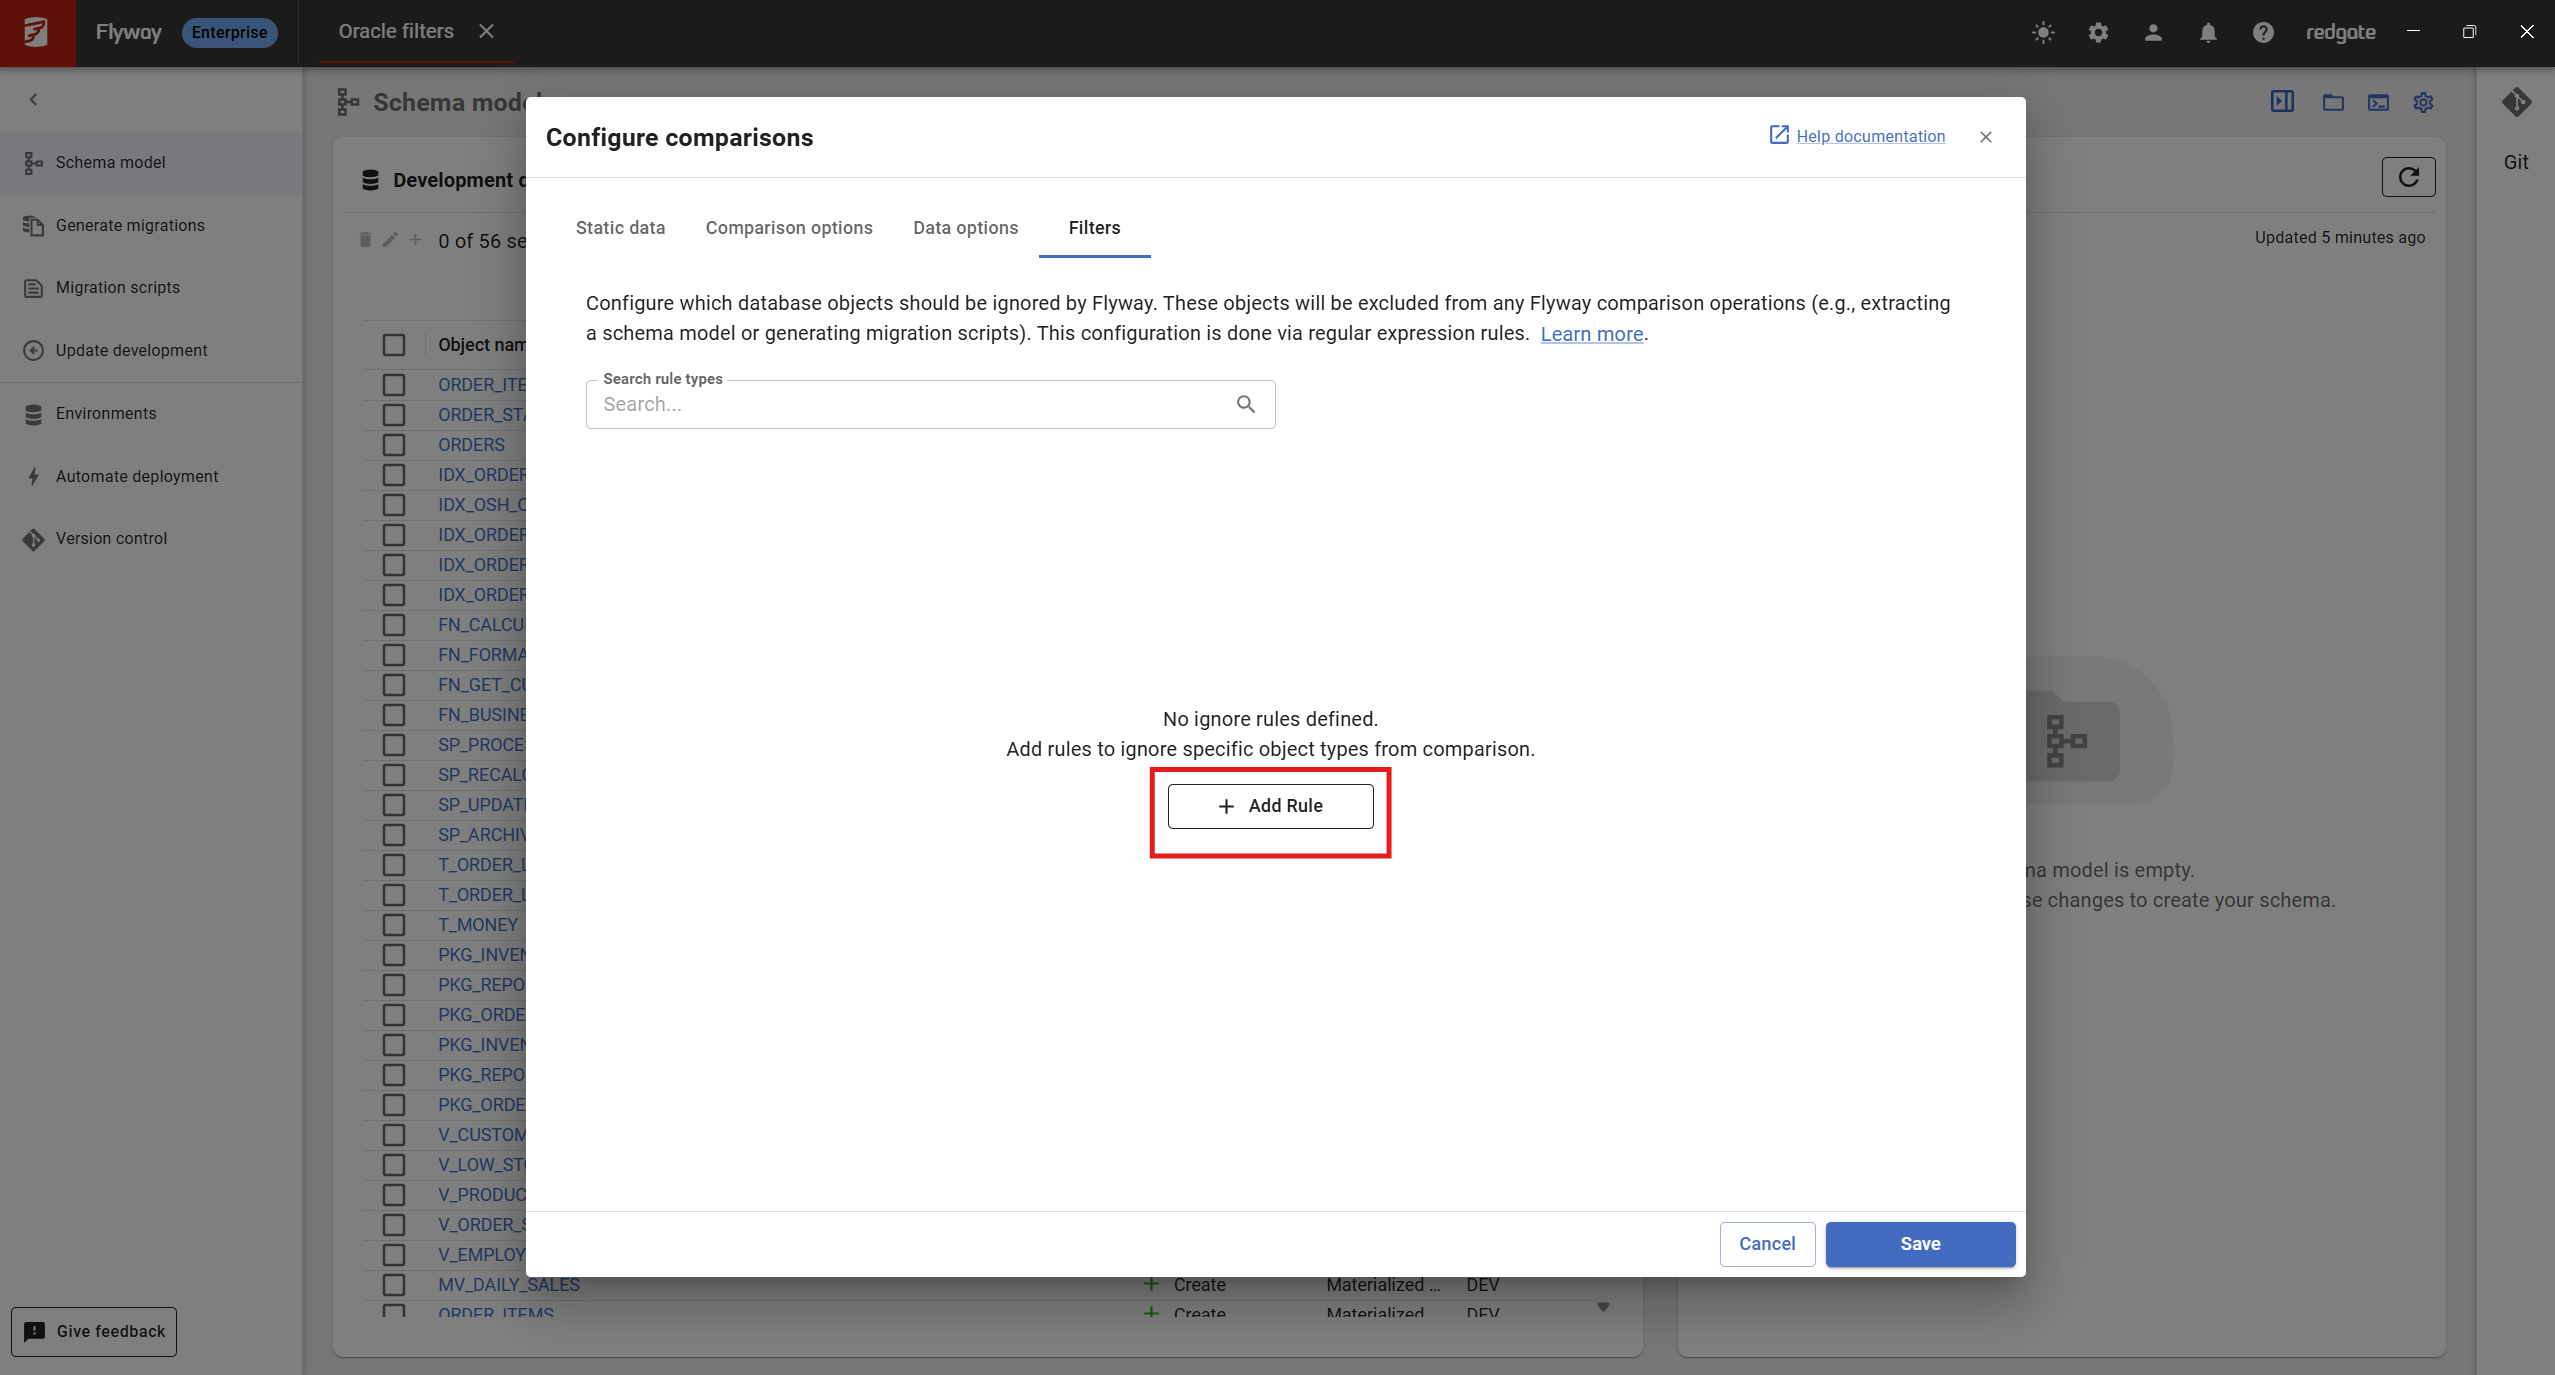Viewport: 2555px width, 1375px height.
Task: Close the Oracle filters tab
Action: click(x=487, y=31)
